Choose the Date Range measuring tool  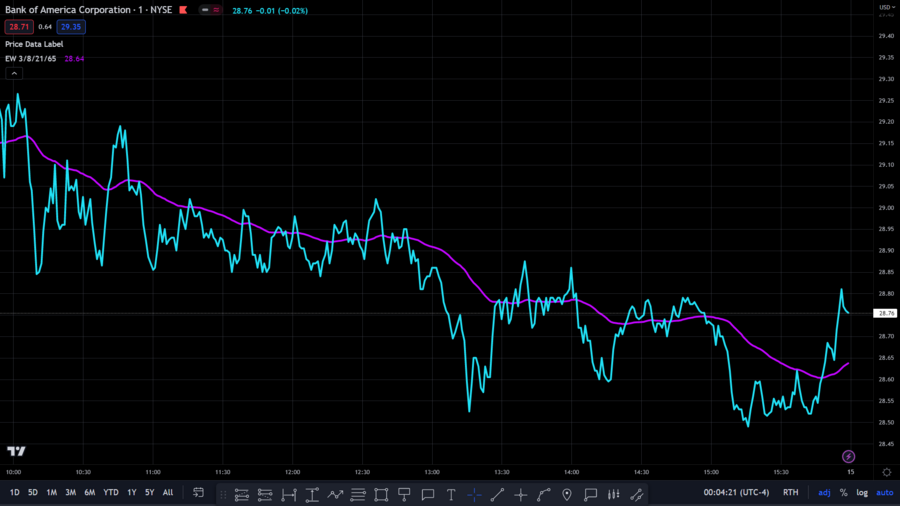(288, 495)
